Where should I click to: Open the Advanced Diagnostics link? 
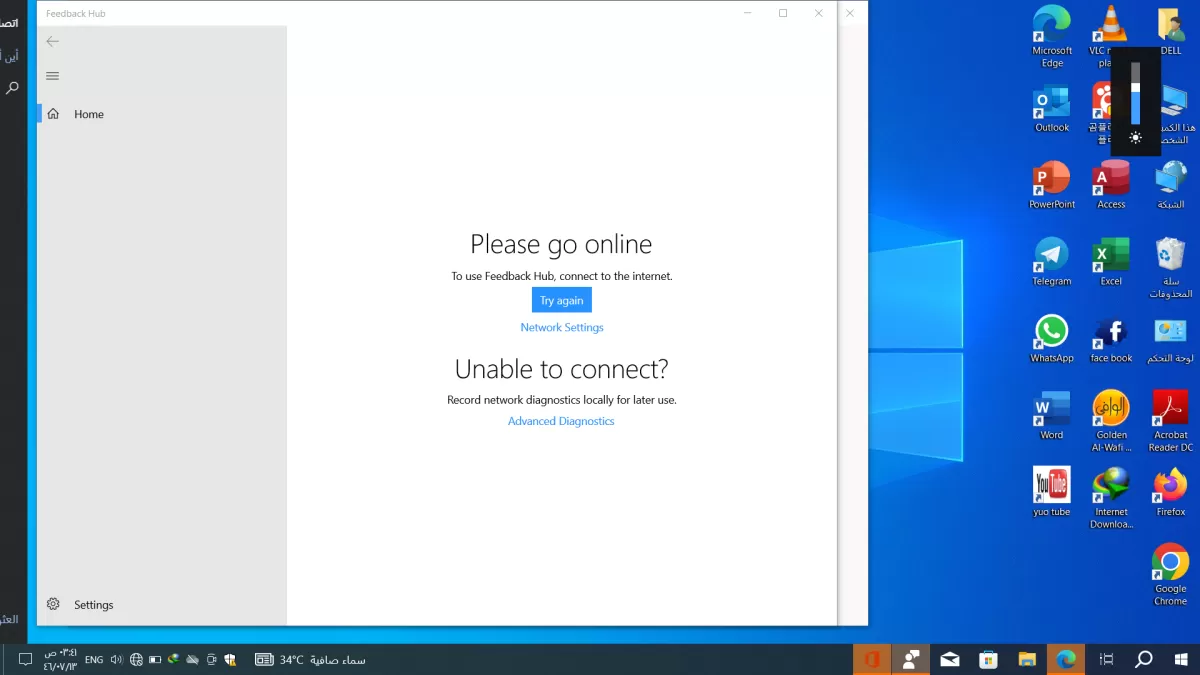click(x=561, y=421)
